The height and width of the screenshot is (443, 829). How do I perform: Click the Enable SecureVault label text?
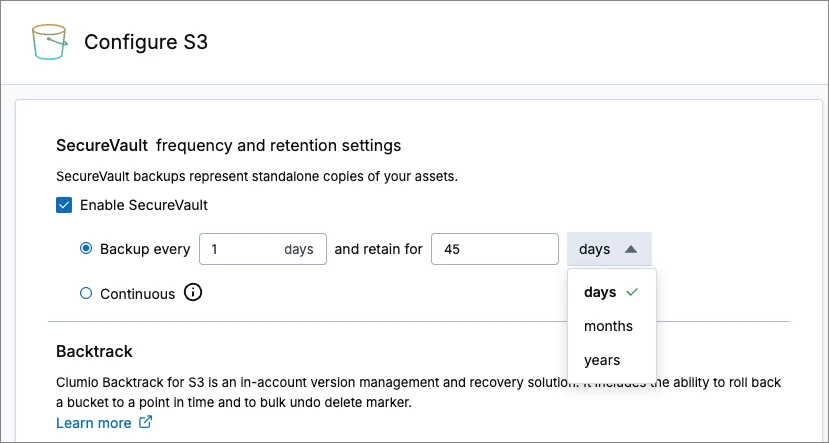tap(144, 205)
